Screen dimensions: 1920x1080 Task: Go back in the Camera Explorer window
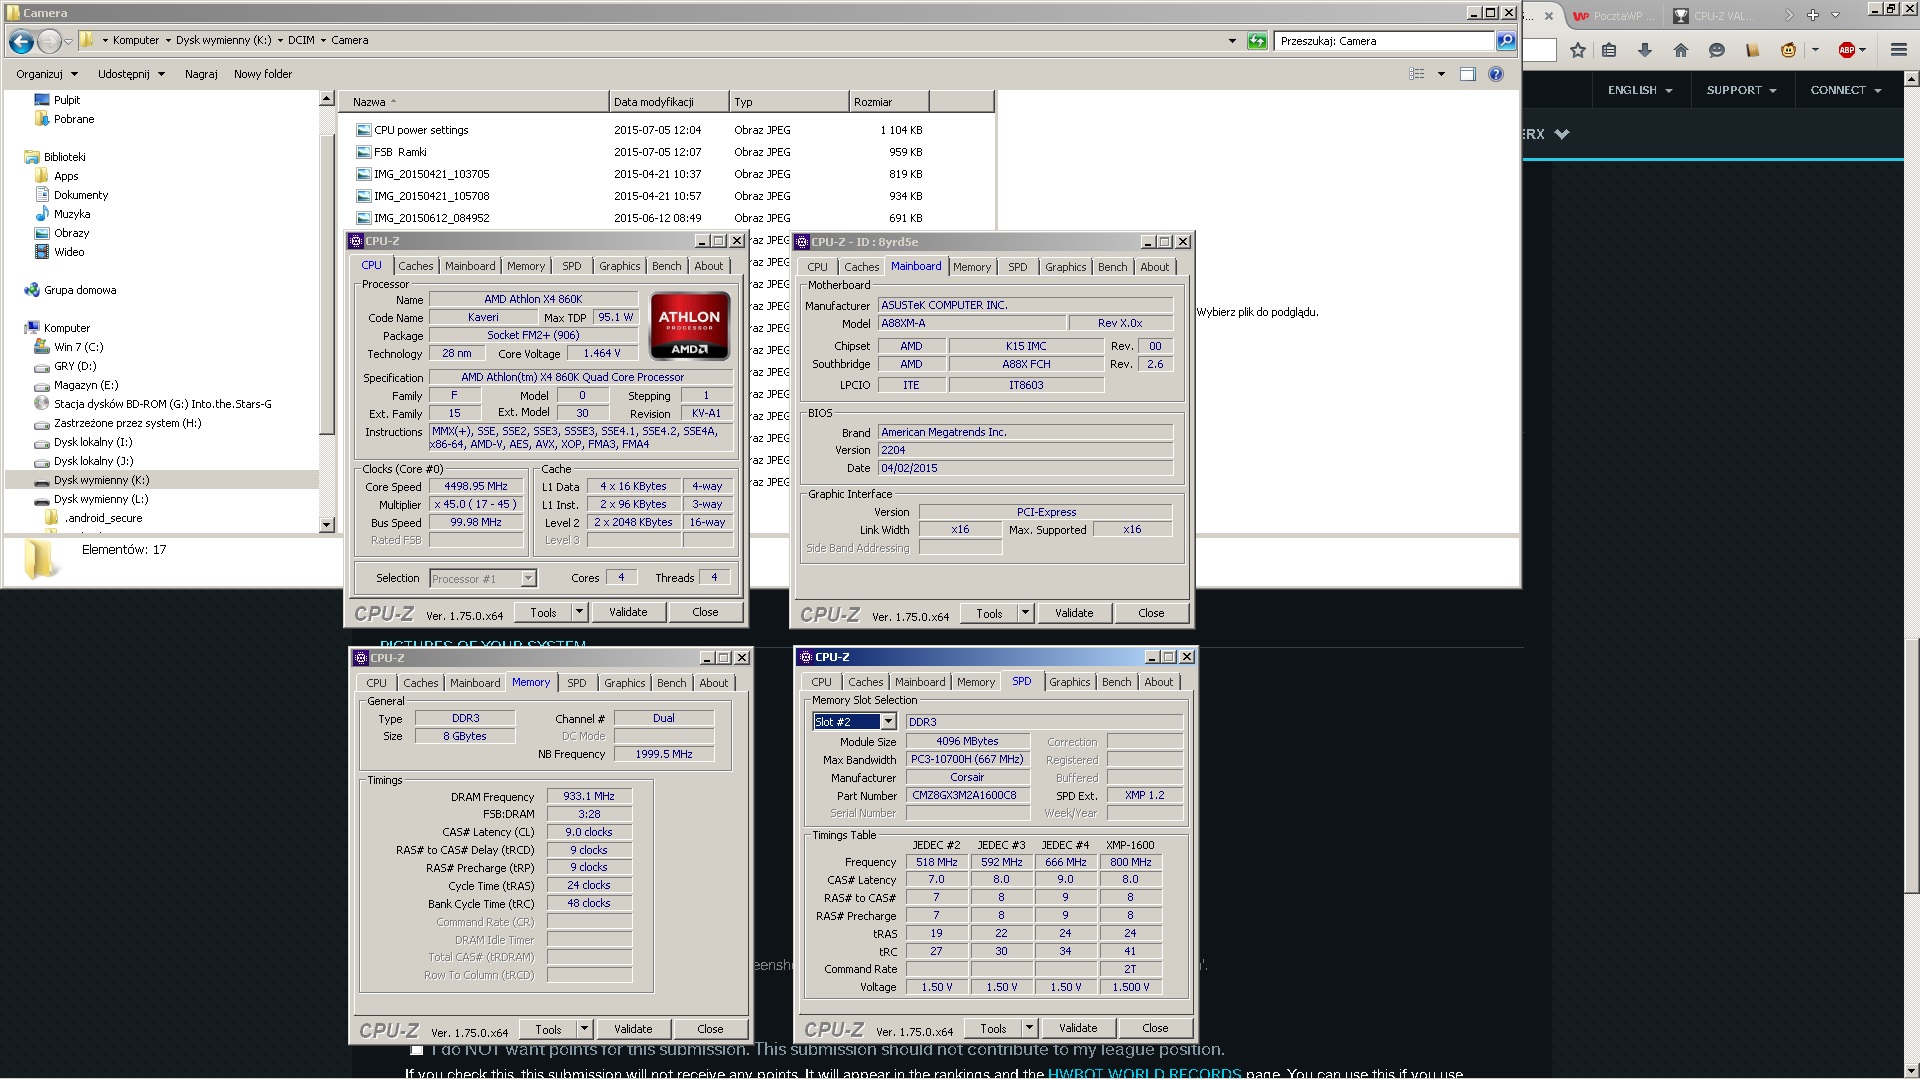(21, 41)
